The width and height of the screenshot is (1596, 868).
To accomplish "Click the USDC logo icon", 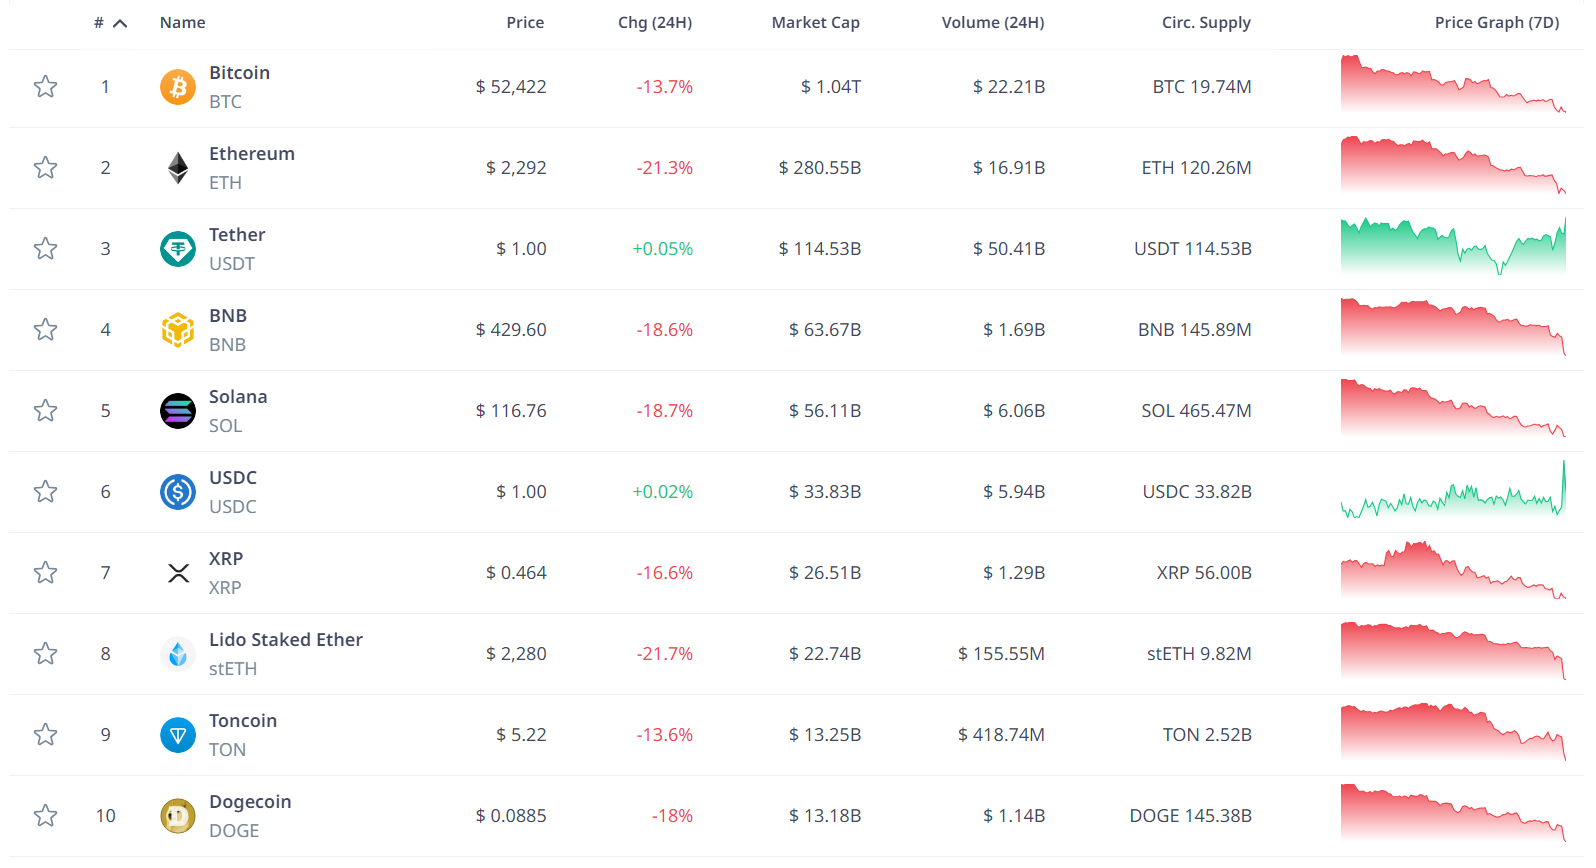I will pos(177,491).
